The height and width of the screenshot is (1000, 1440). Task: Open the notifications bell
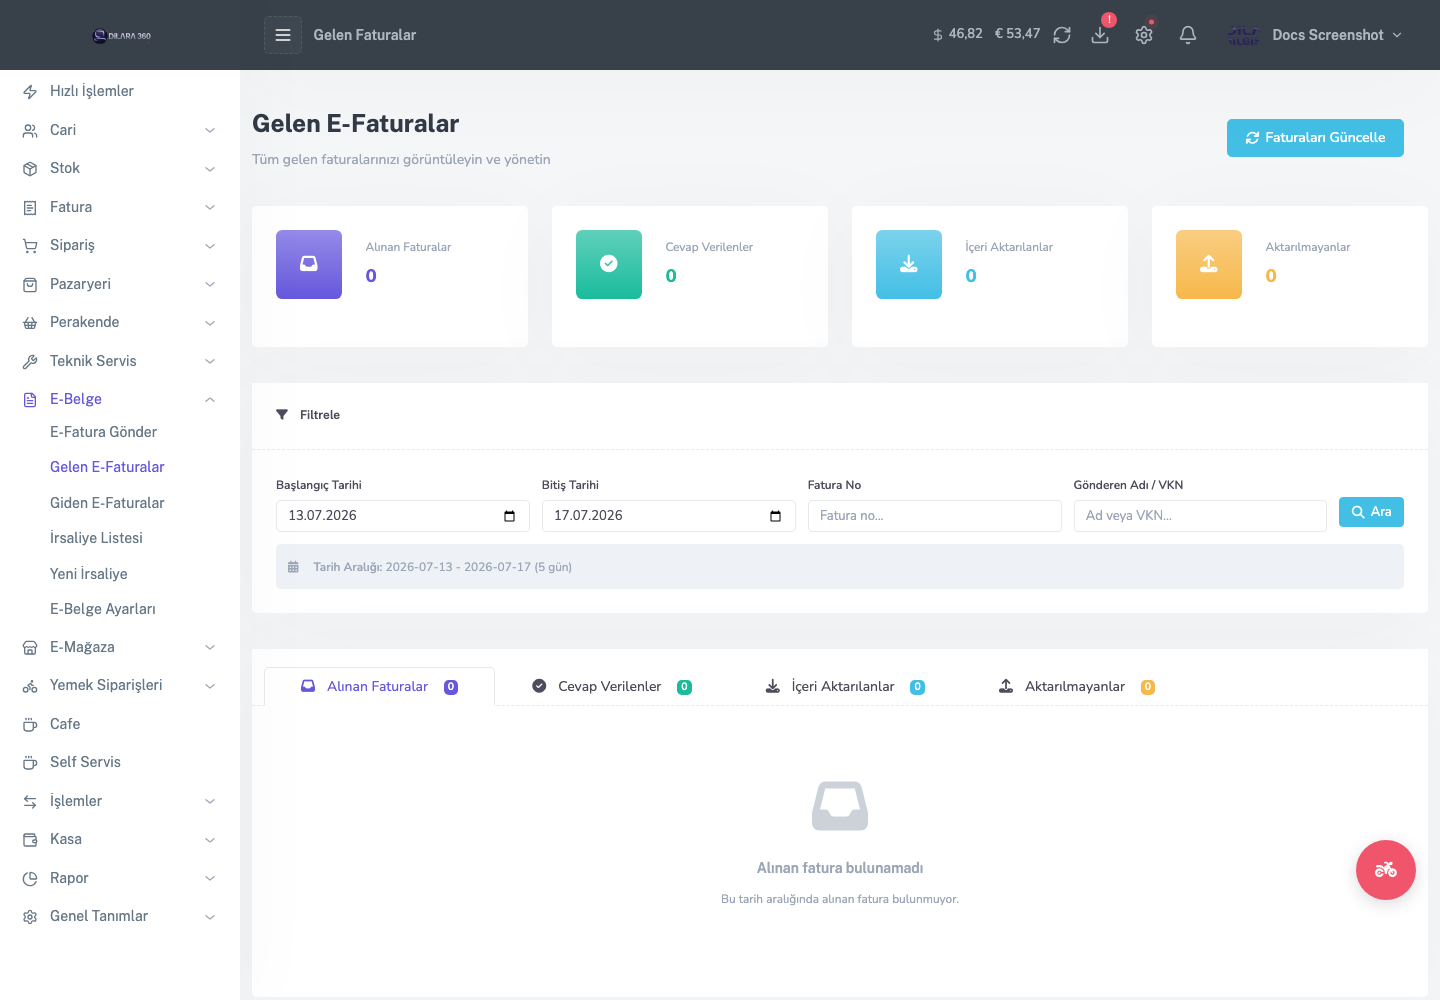[x=1188, y=35]
